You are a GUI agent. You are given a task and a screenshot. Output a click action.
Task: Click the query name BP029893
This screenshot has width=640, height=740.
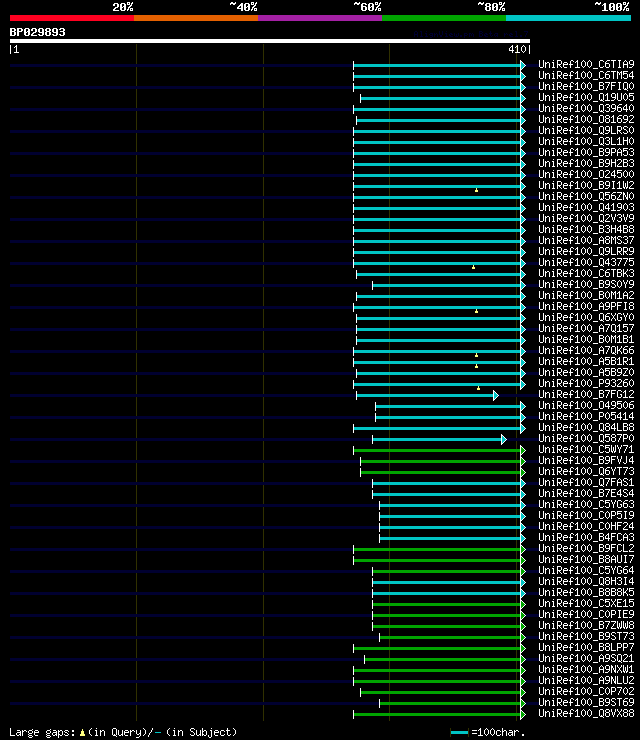[37, 33]
